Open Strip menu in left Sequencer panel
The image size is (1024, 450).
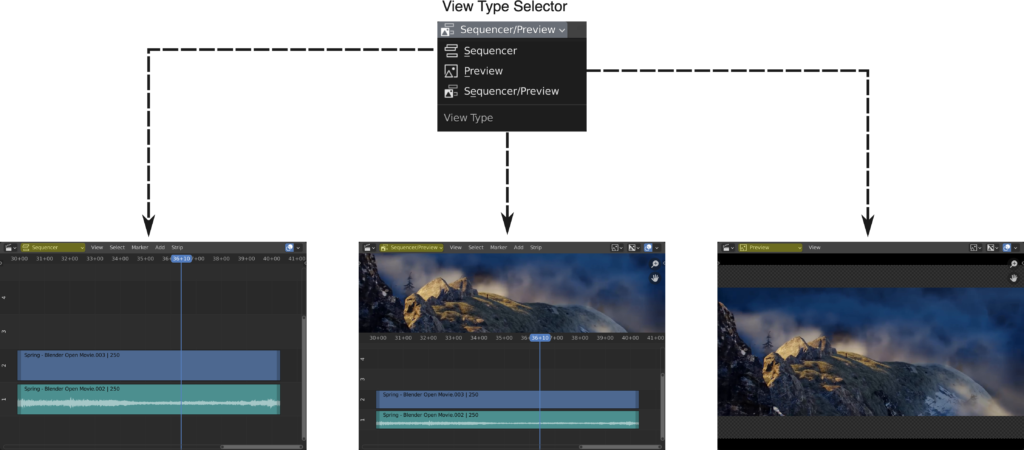click(177, 248)
